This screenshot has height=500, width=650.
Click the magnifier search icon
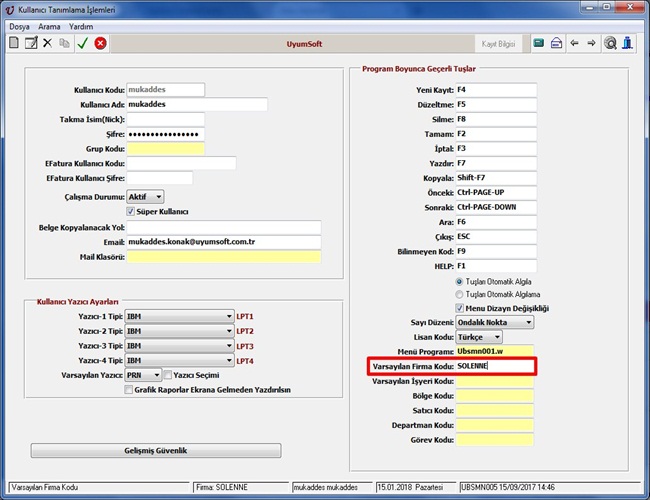[x=610, y=43]
